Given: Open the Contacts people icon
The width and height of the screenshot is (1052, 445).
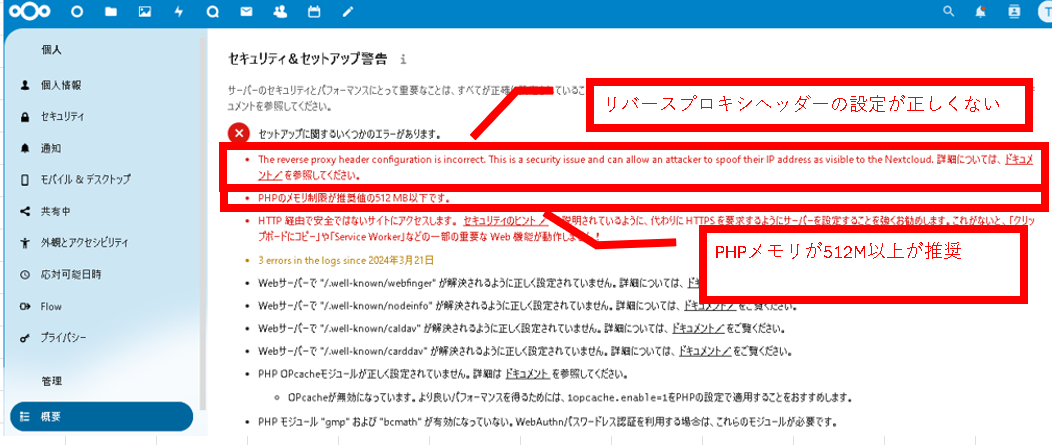Looking at the screenshot, I should (x=280, y=13).
